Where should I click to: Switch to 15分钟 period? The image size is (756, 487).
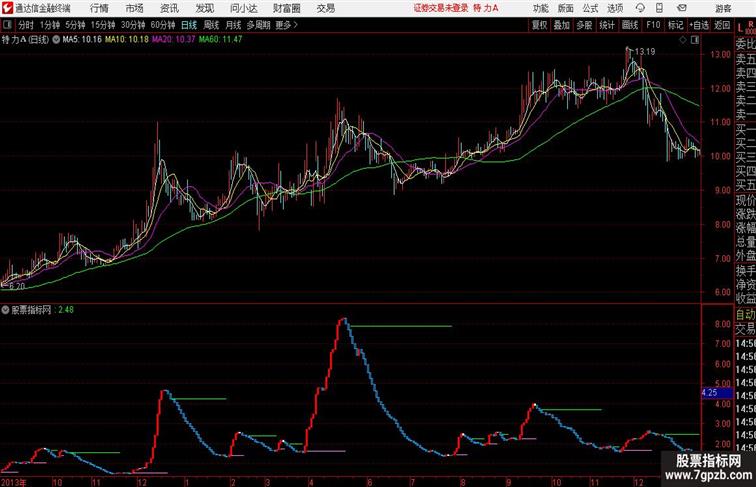(x=103, y=25)
